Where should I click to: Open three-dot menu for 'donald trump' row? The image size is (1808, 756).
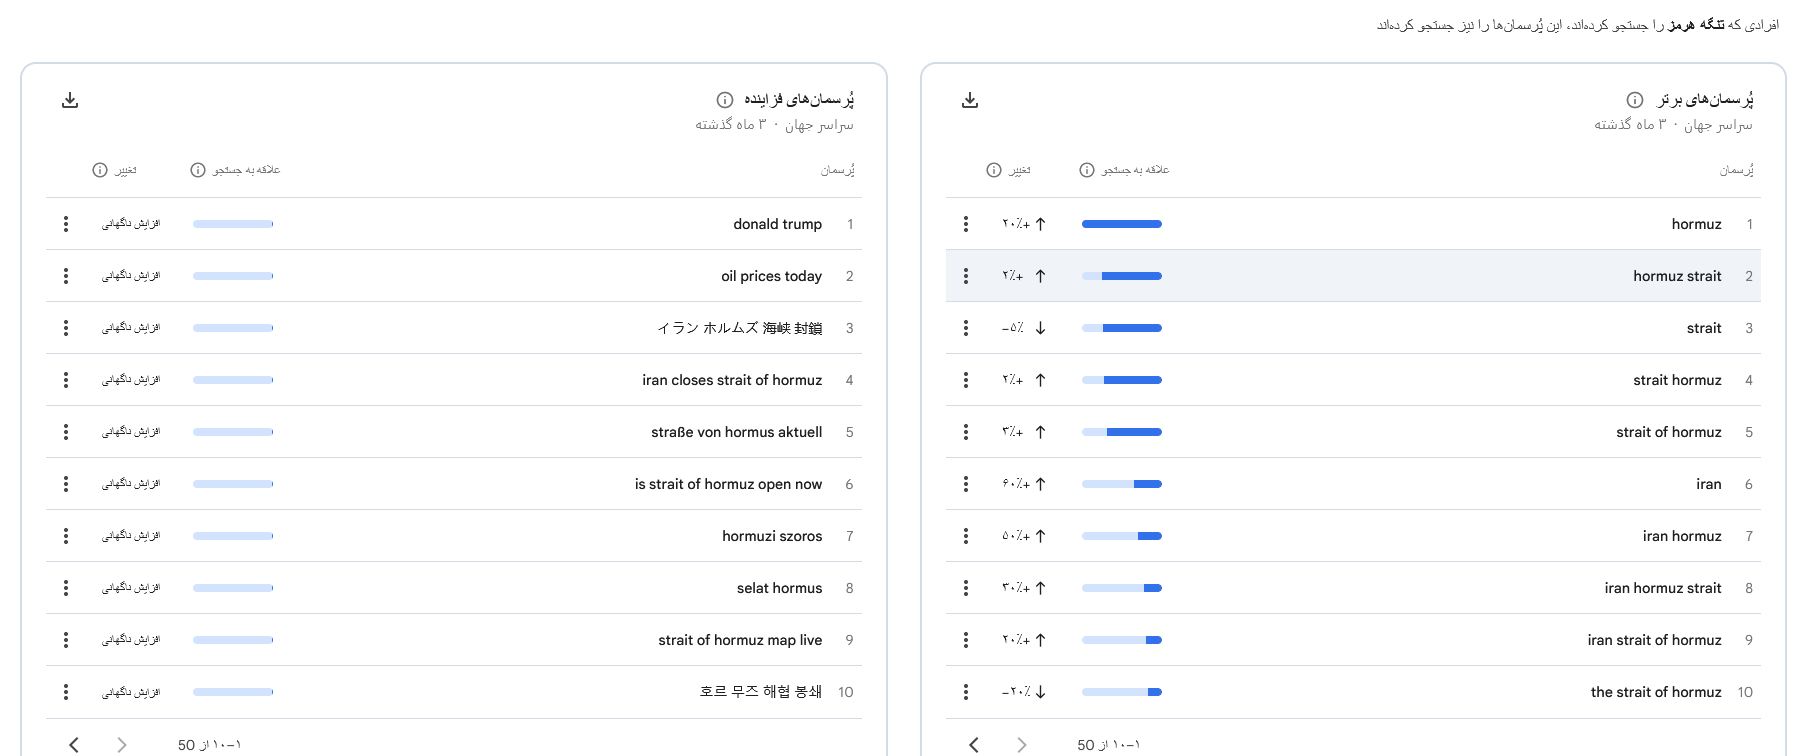point(66,224)
